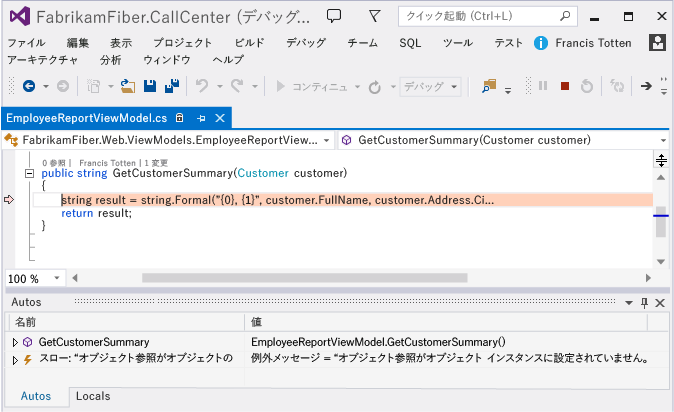Click the notifications filter funnel icon

[x=374, y=16]
